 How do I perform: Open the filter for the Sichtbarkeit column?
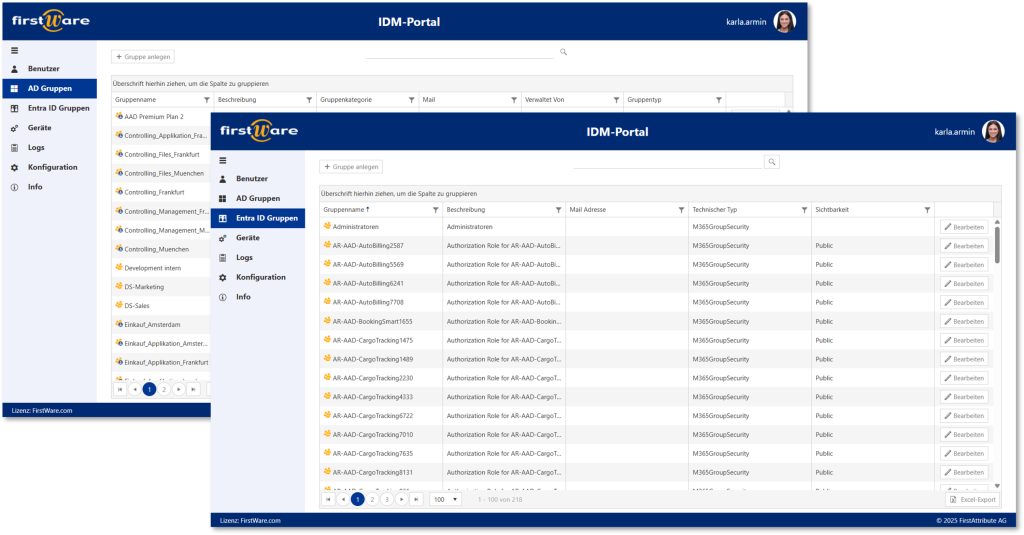pyautogui.click(x=927, y=210)
